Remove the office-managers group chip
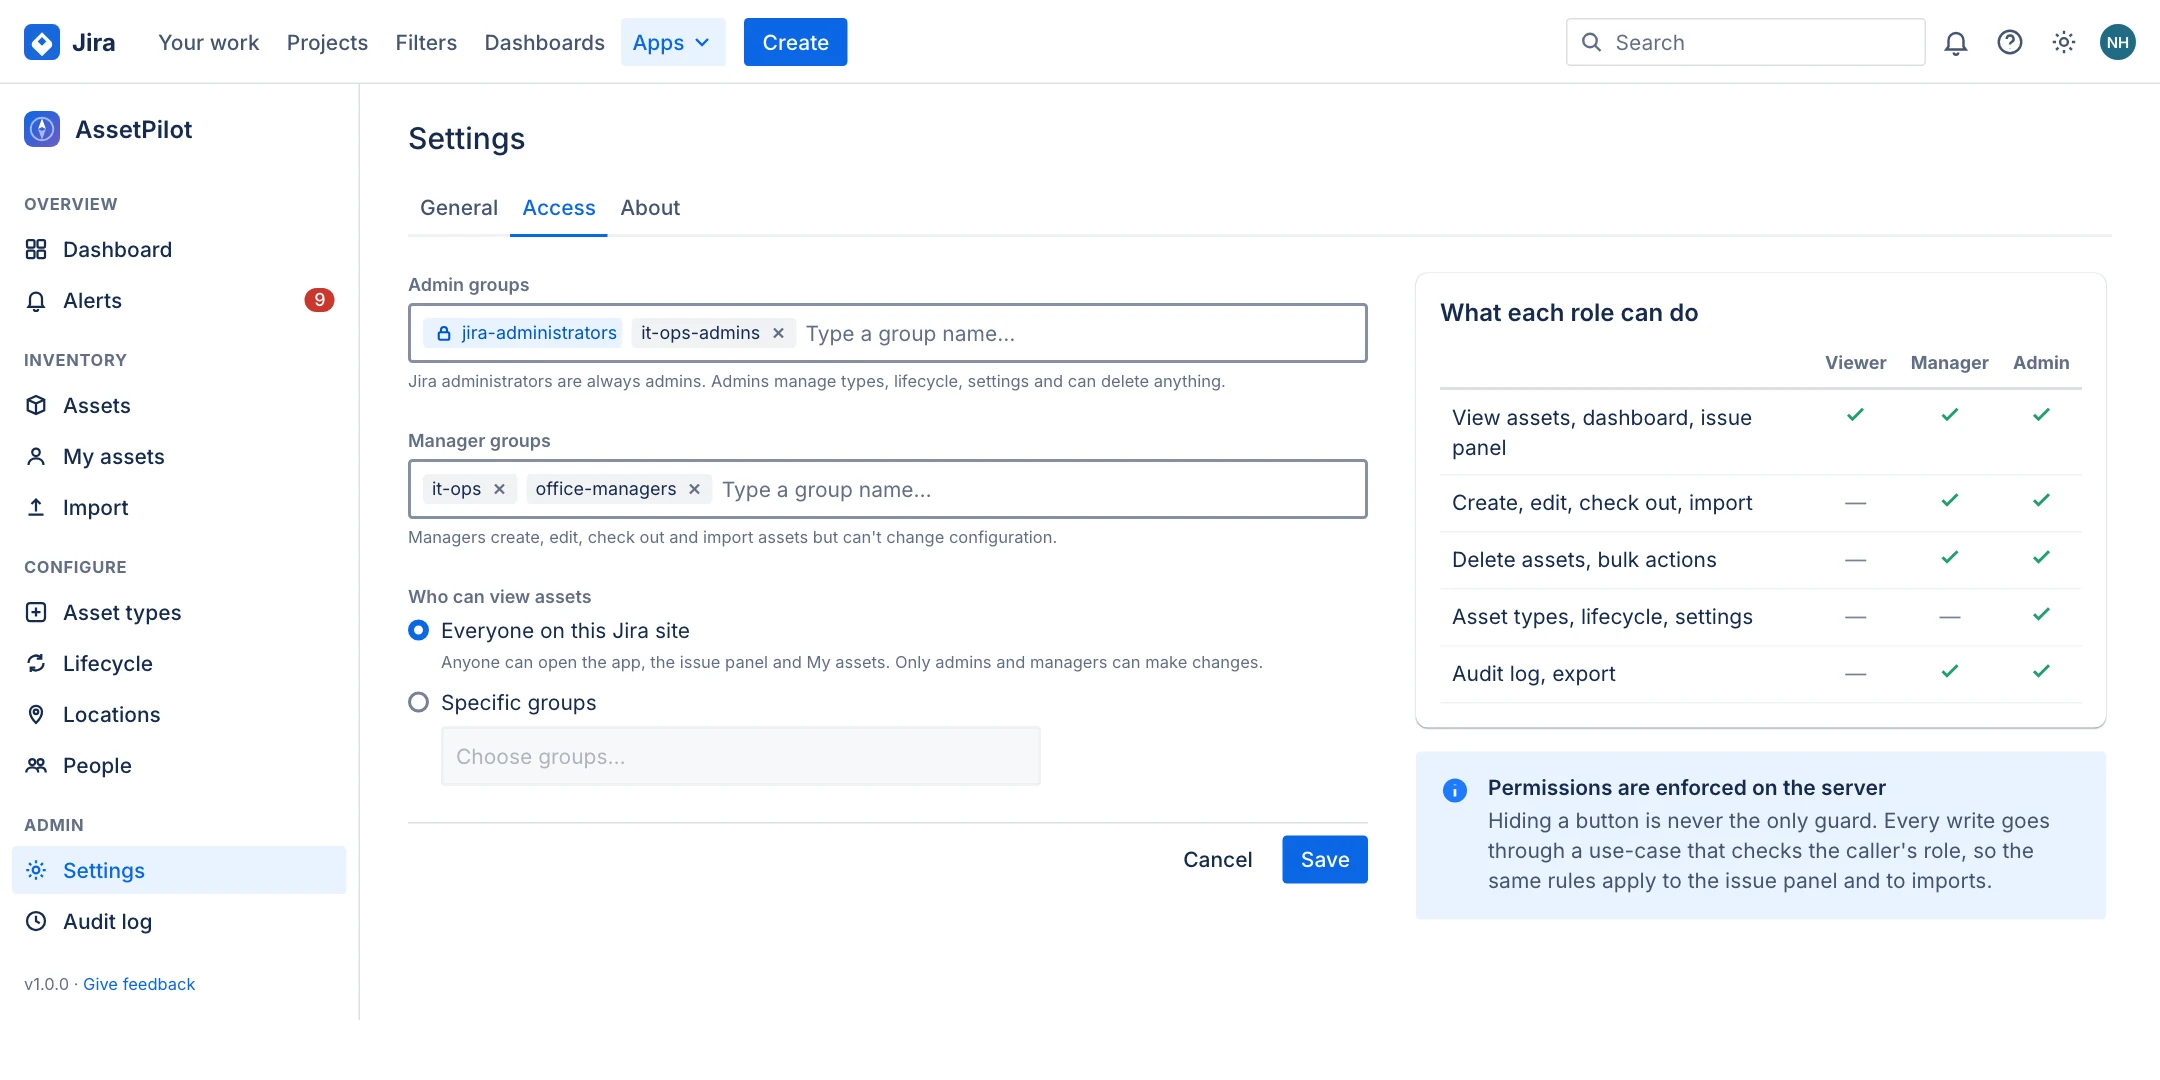The image size is (2160, 1080). click(694, 489)
